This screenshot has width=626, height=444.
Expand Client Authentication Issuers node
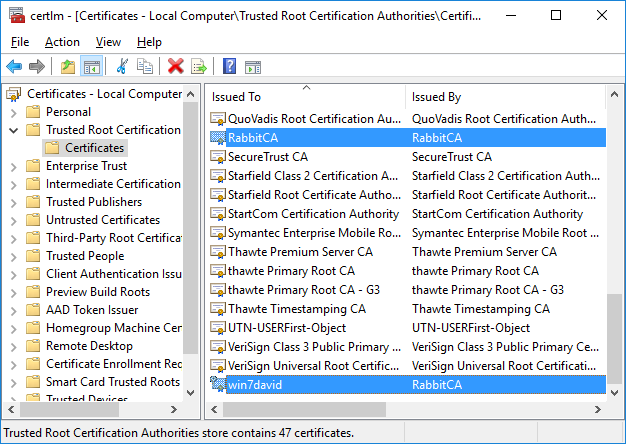click(x=14, y=275)
